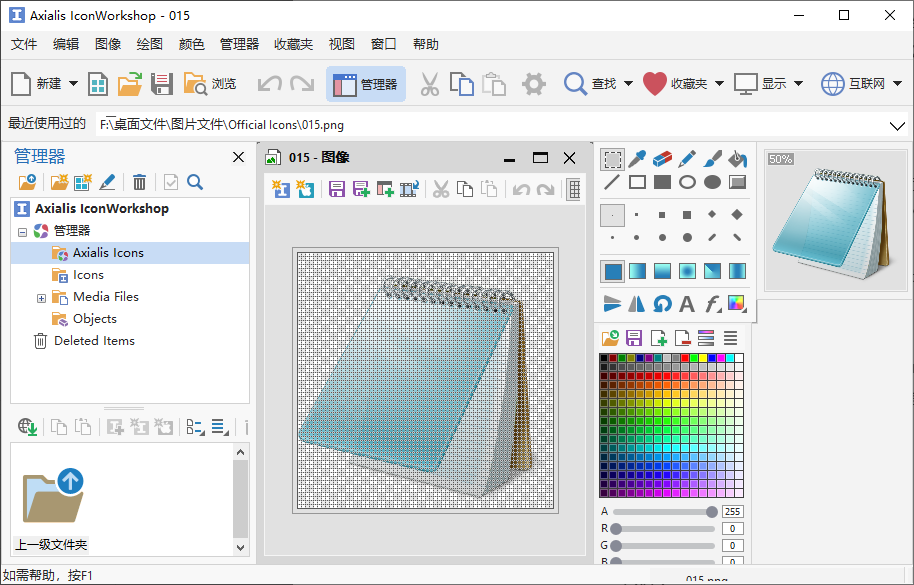Open the 收藏夹 favorites dropdown arrow
Screen dimensions: 914x585
click(719, 84)
